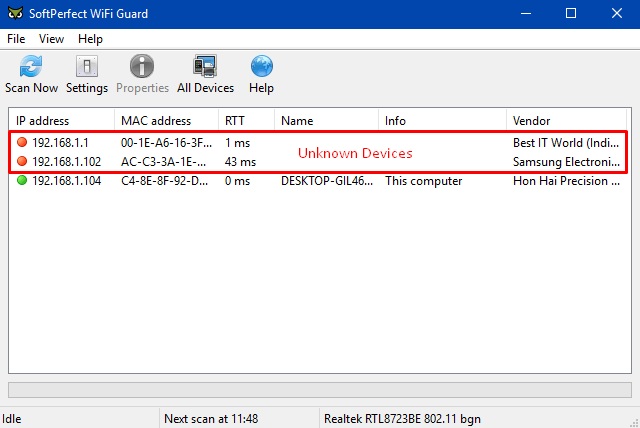Screen dimensions: 640x428
Task: Click the scan progress bar
Action: 320,390
